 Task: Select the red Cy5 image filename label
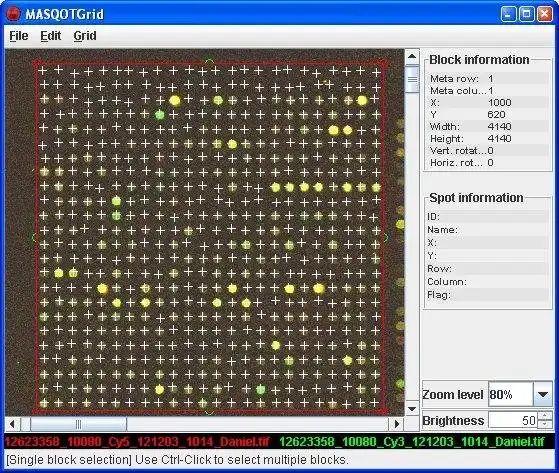[137, 442]
